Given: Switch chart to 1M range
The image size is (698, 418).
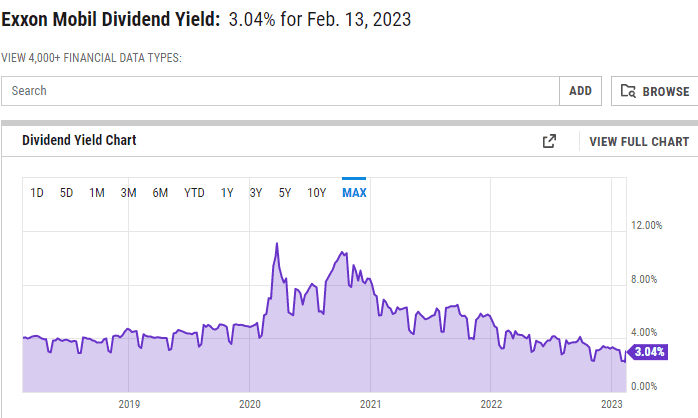Looking at the screenshot, I should click(97, 193).
